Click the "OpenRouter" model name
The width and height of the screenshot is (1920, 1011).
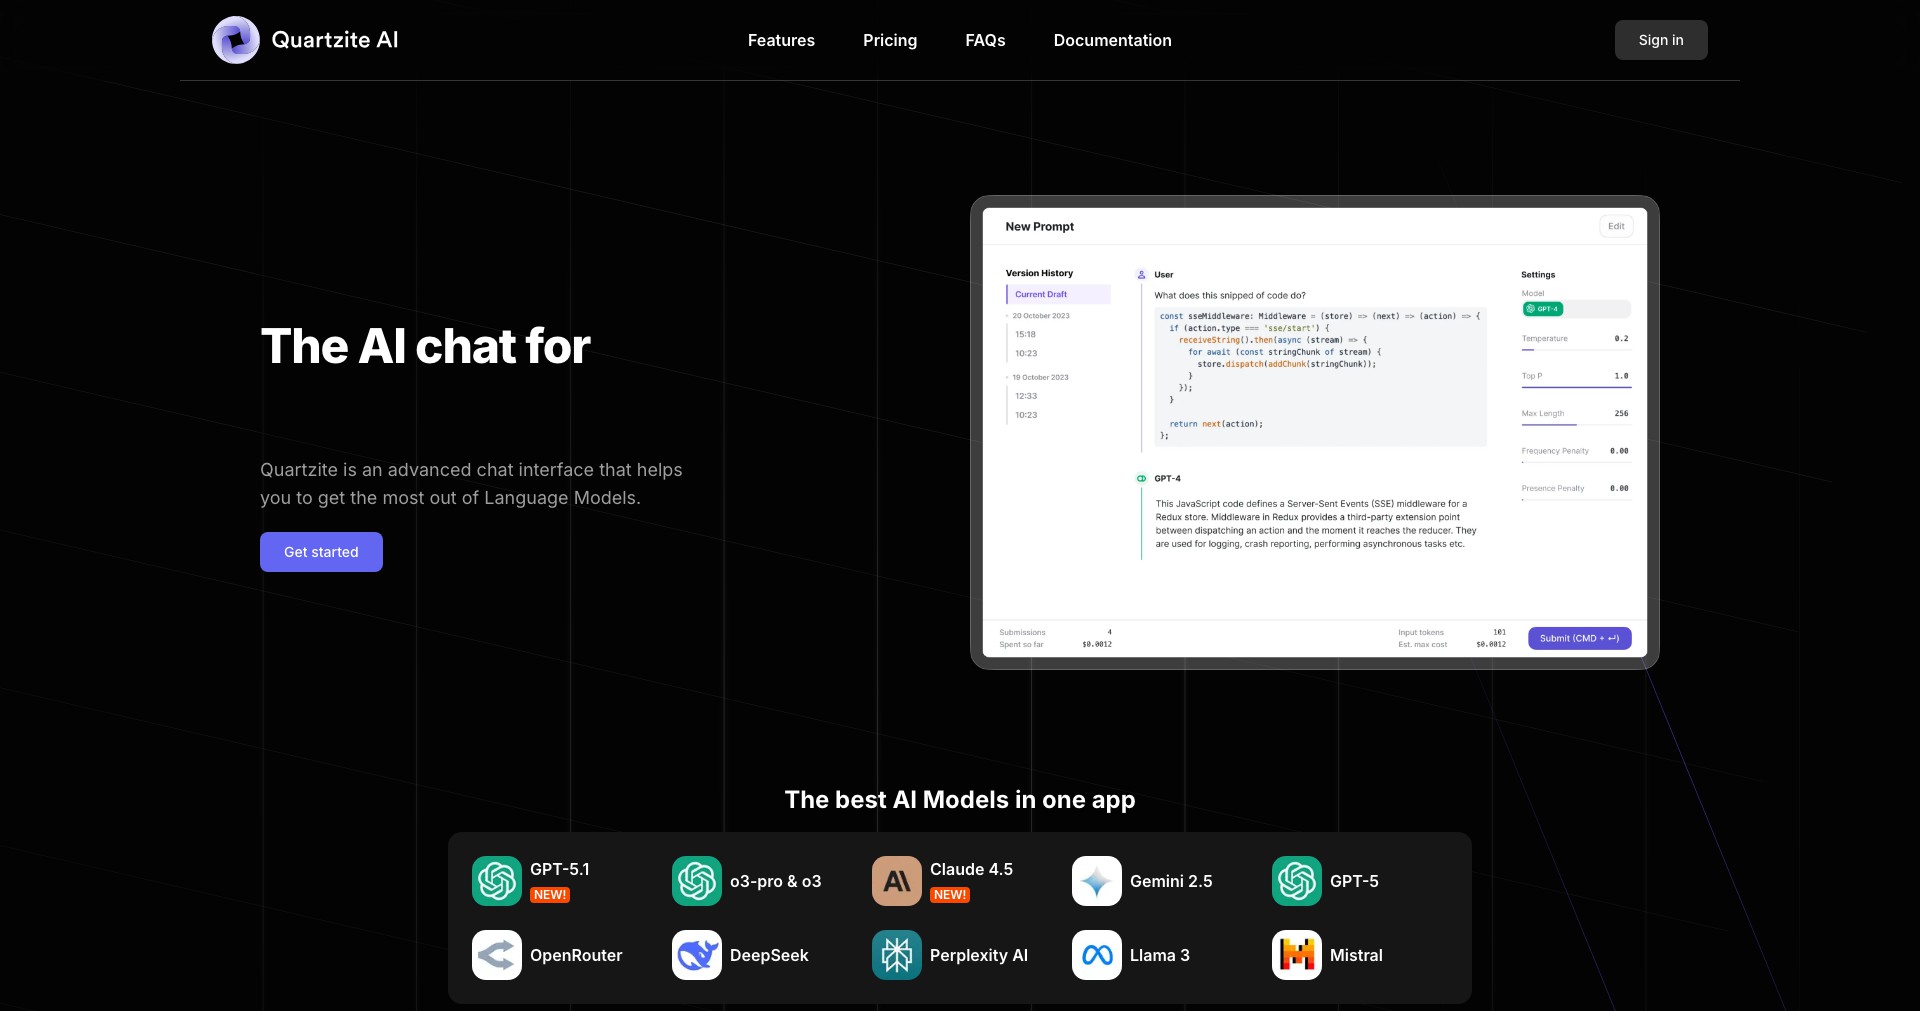point(576,955)
